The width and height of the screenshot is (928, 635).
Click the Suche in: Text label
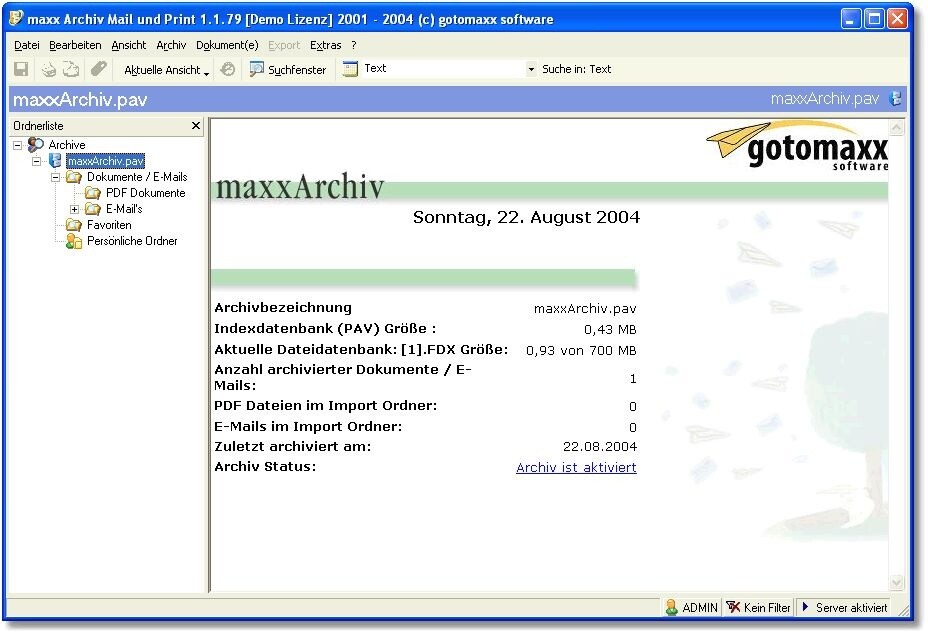576,69
